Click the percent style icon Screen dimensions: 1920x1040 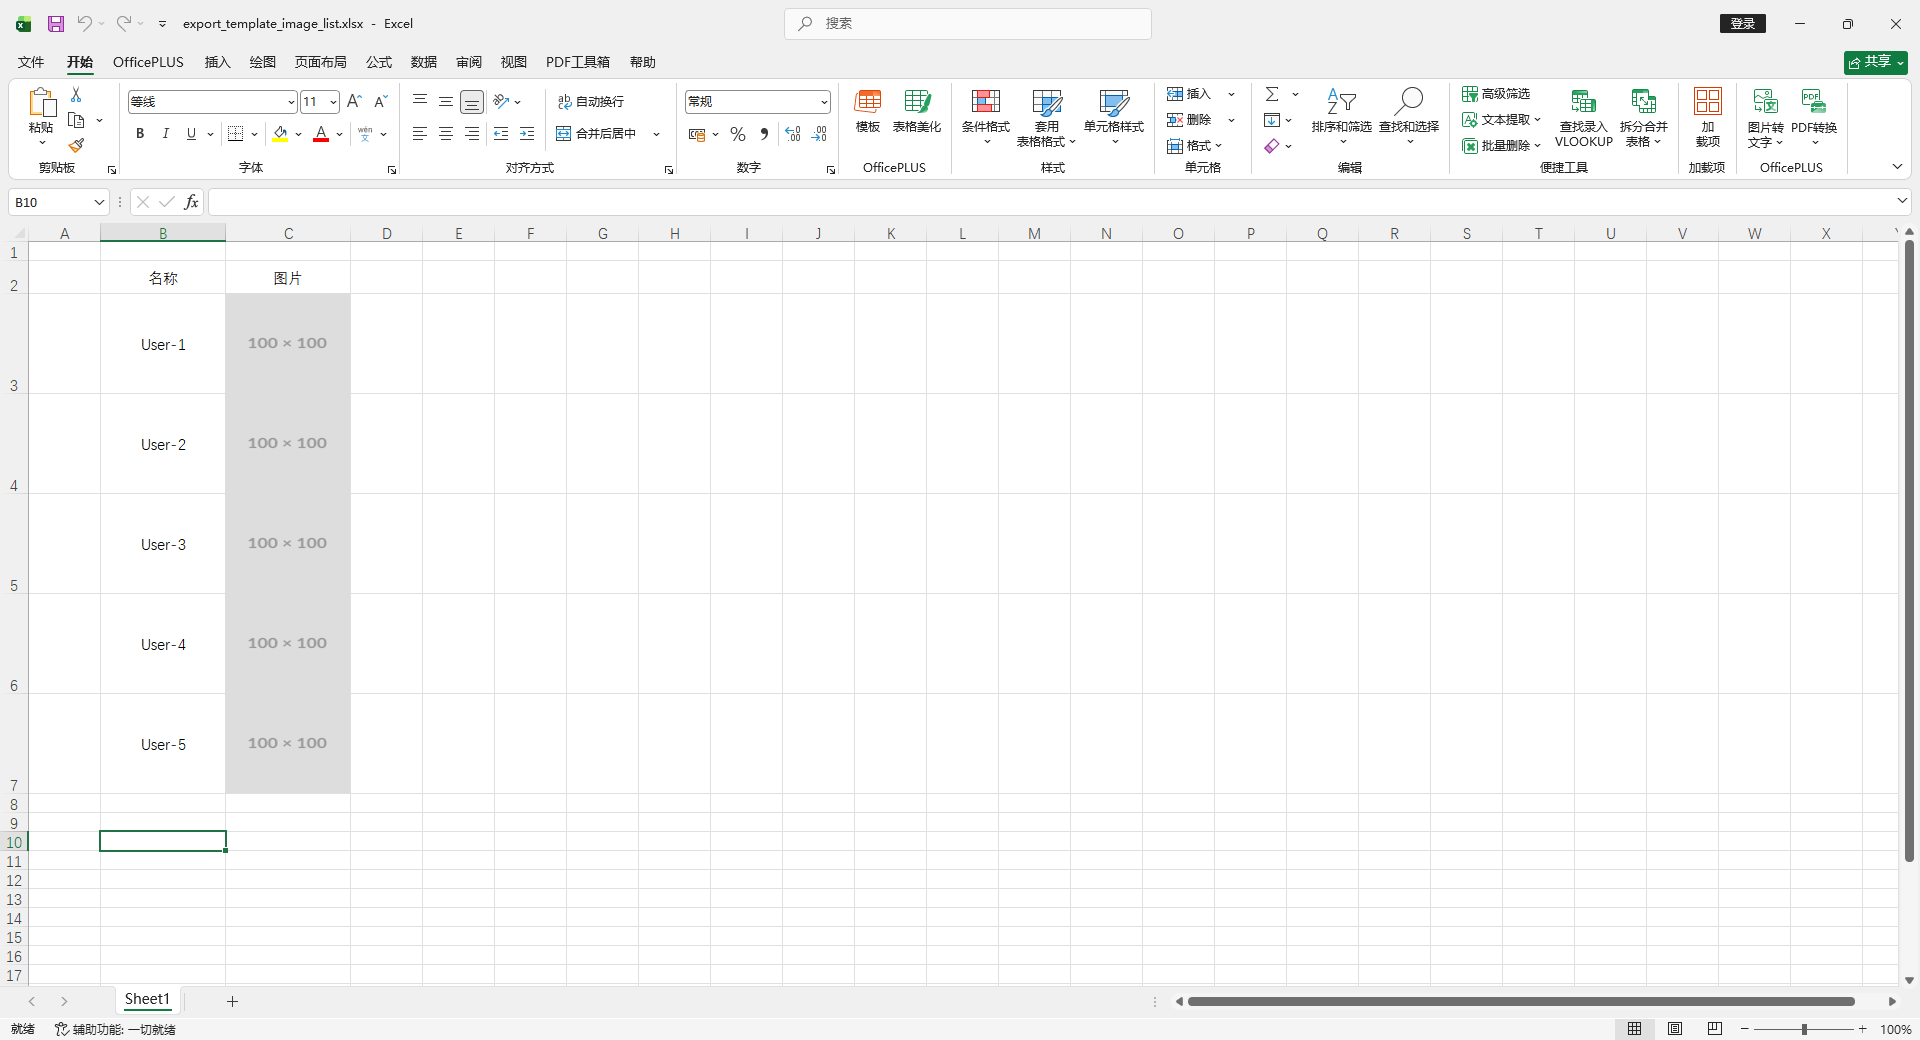click(x=738, y=134)
